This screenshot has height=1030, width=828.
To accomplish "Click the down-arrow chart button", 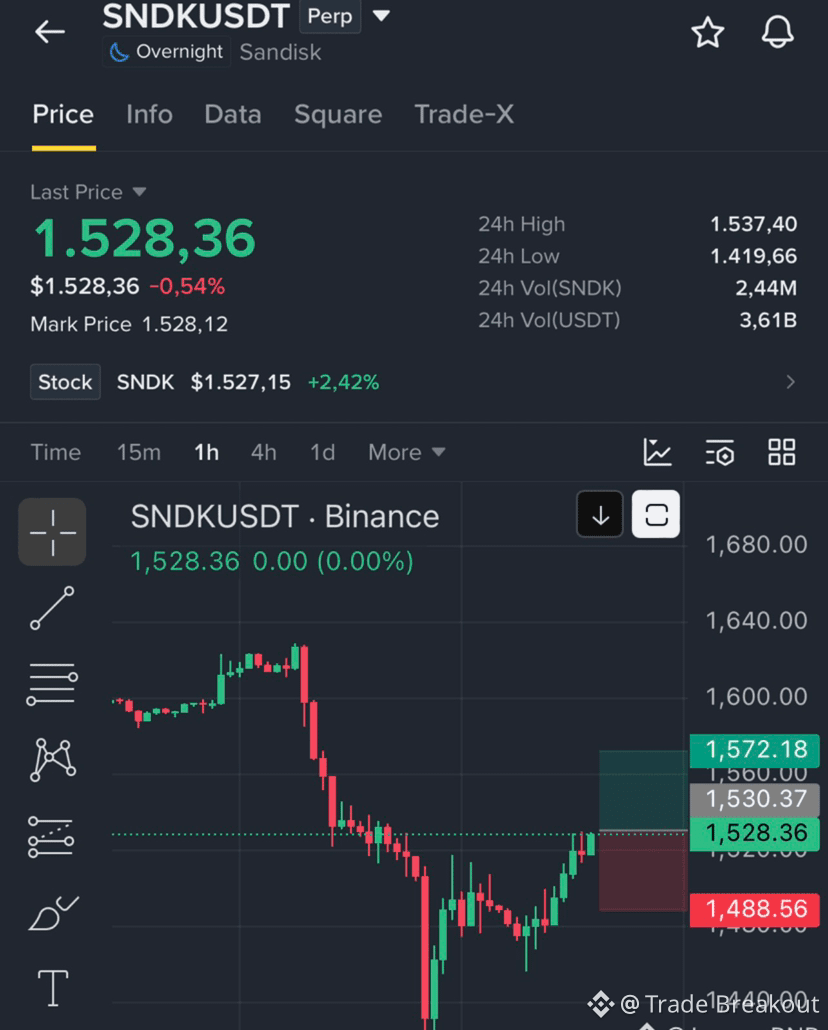I will coord(600,514).
